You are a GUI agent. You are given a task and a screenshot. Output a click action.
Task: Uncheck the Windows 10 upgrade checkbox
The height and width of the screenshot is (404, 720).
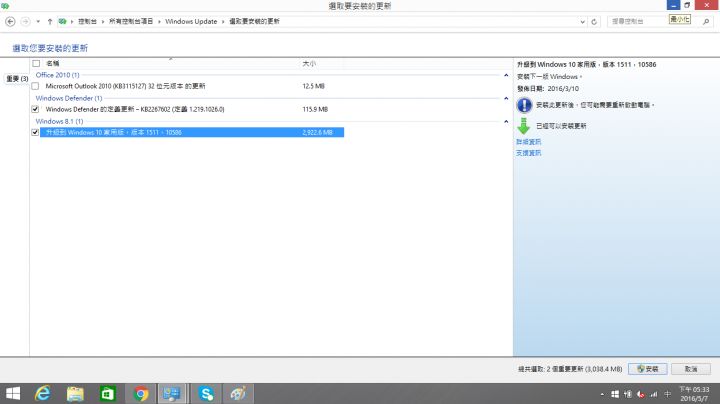click(35, 132)
